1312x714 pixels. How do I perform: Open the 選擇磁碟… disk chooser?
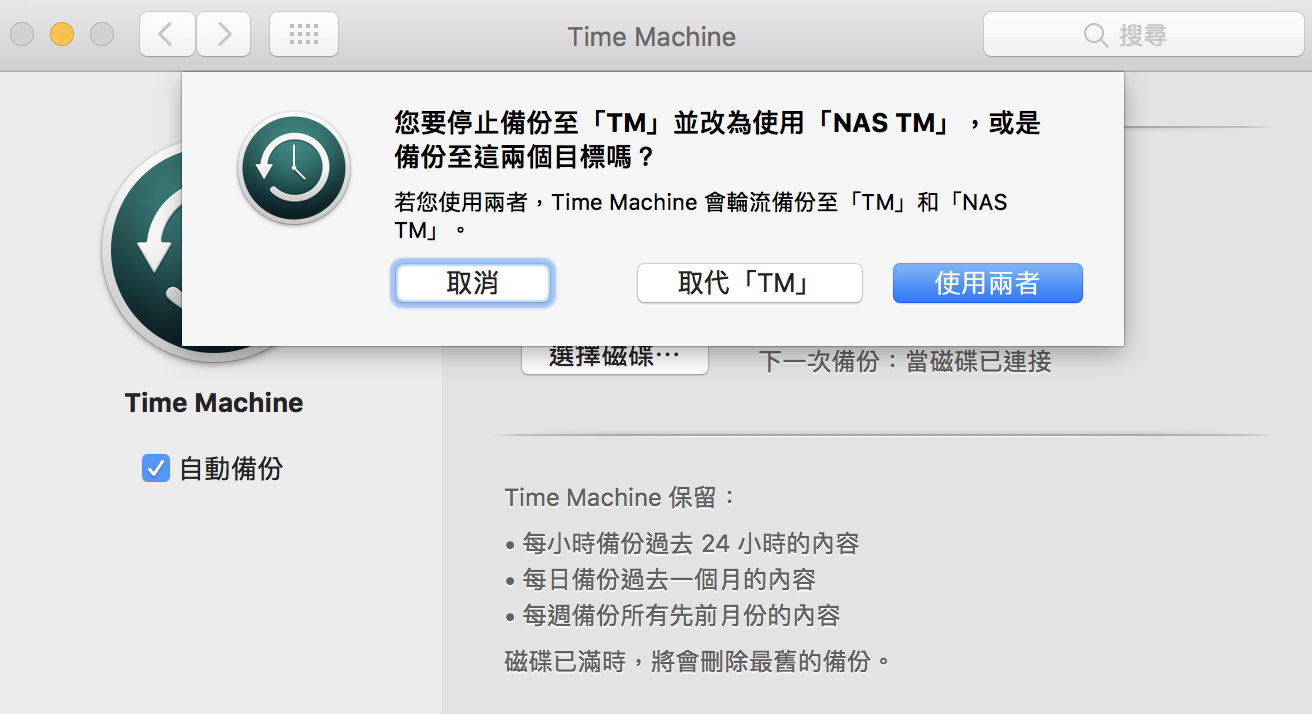614,358
